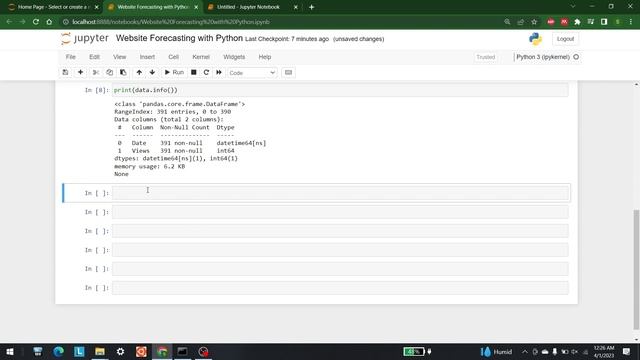
Task: Reload the browser page
Action: (x=36, y=22)
